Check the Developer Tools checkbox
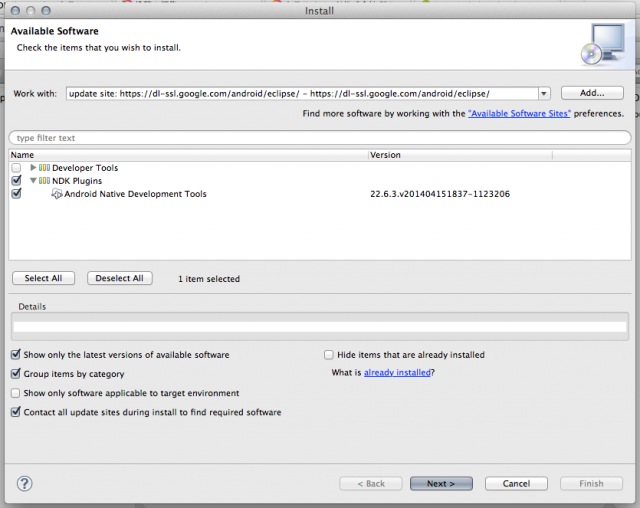The height and width of the screenshot is (508, 640). (x=16, y=168)
